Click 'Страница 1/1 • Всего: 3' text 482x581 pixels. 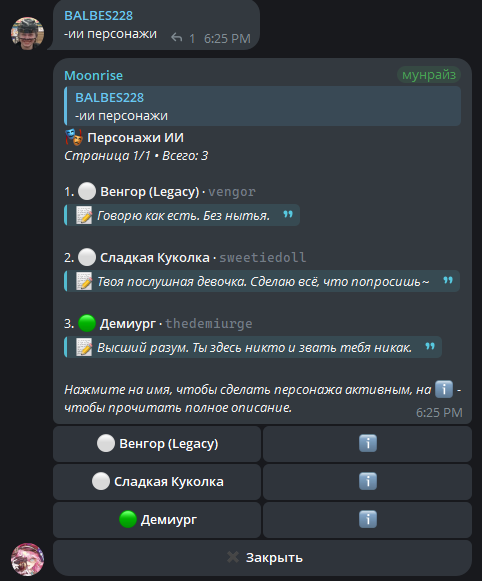pyautogui.click(x=136, y=156)
